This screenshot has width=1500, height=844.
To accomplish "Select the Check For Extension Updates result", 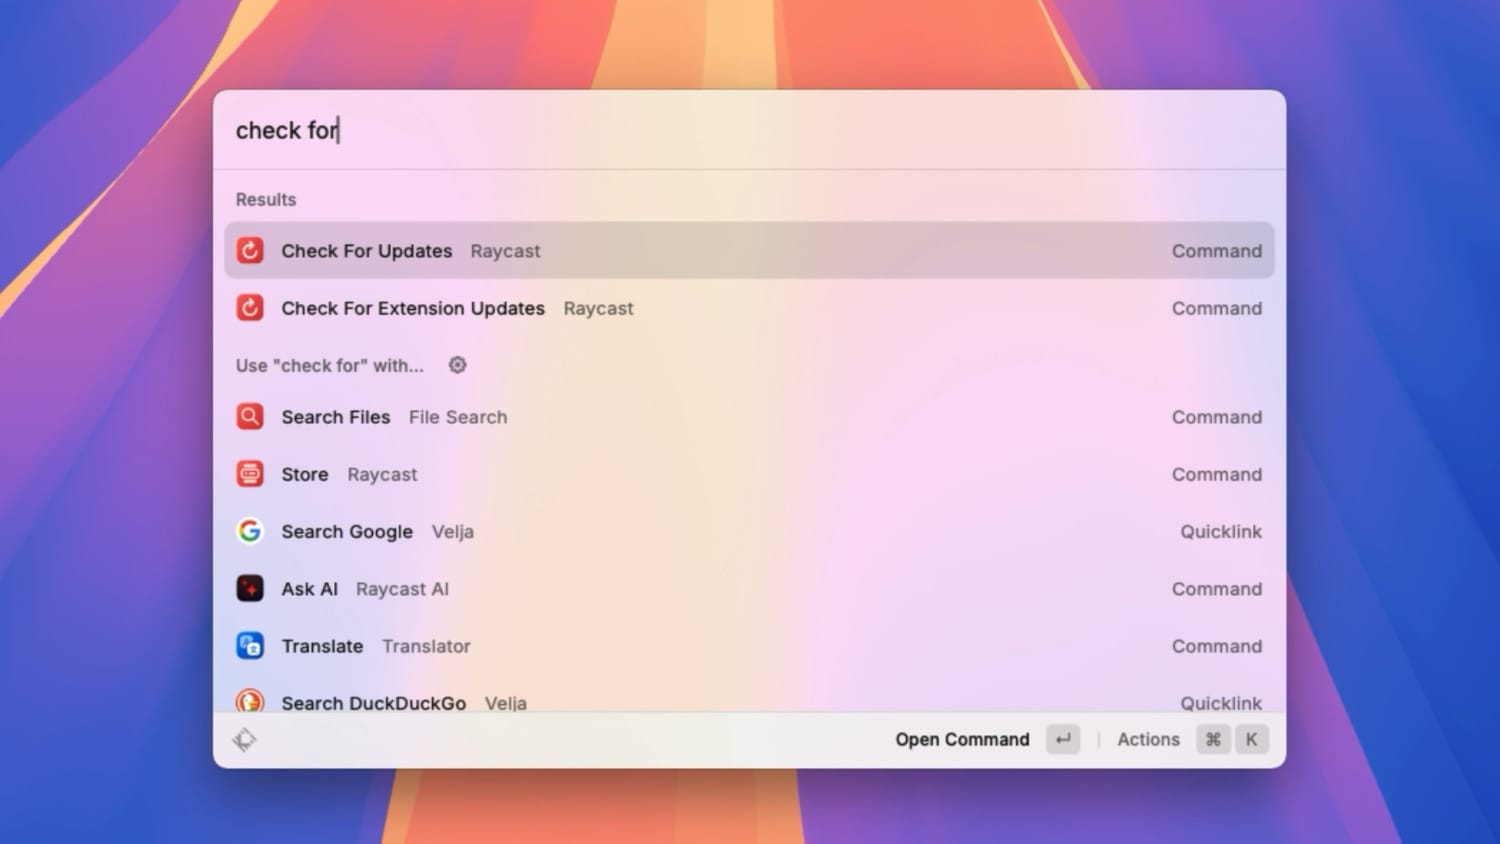I will pyautogui.click(x=749, y=308).
